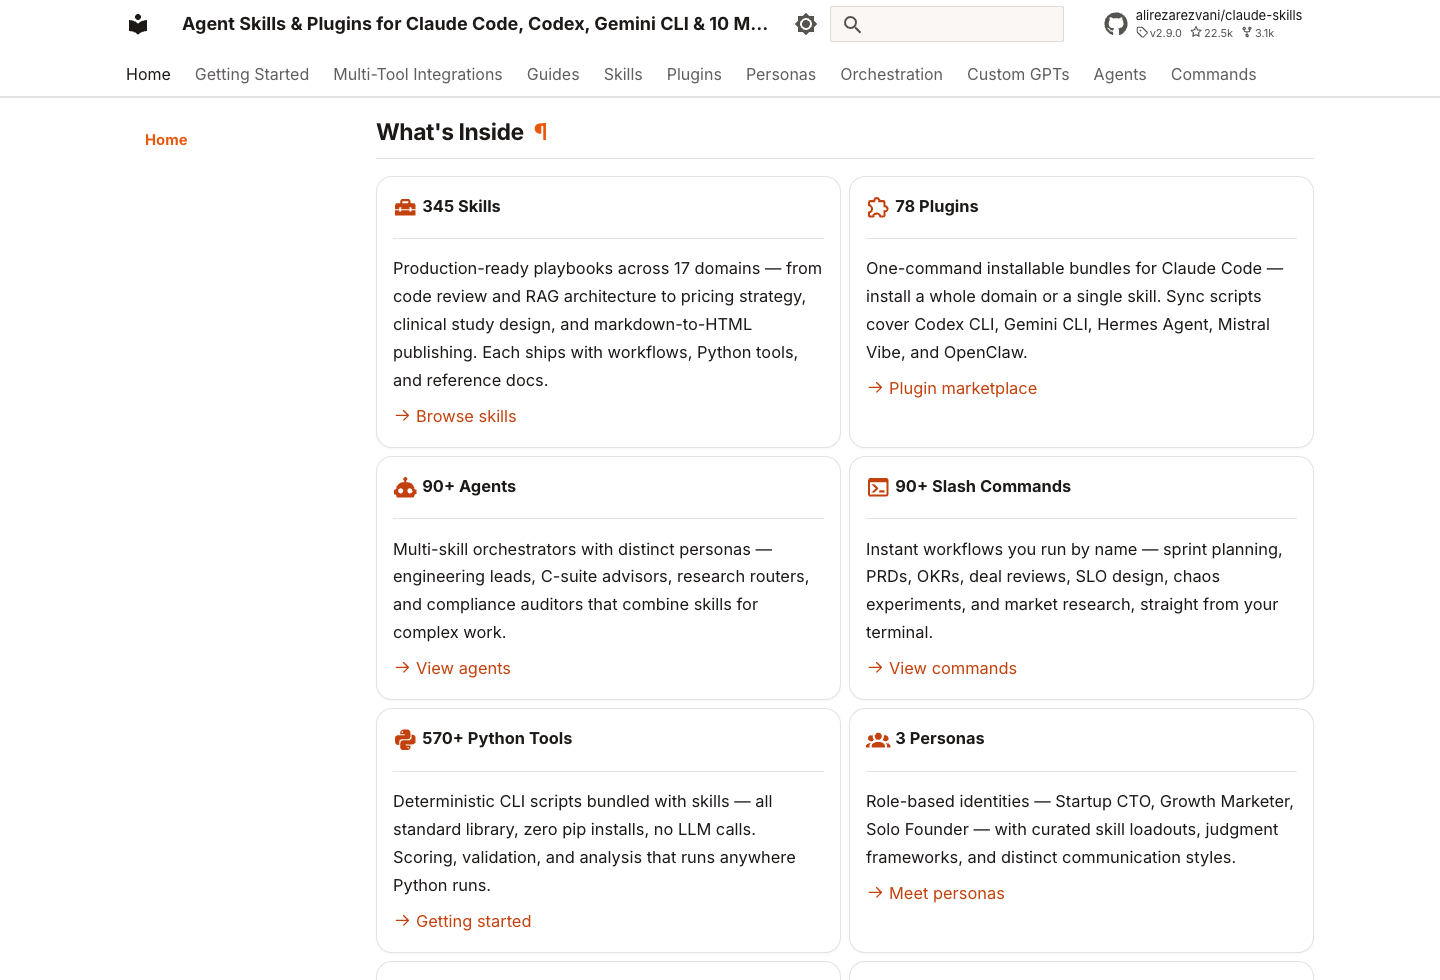Toggle the light/dark theme icon
The height and width of the screenshot is (980, 1440).
tap(806, 24)
